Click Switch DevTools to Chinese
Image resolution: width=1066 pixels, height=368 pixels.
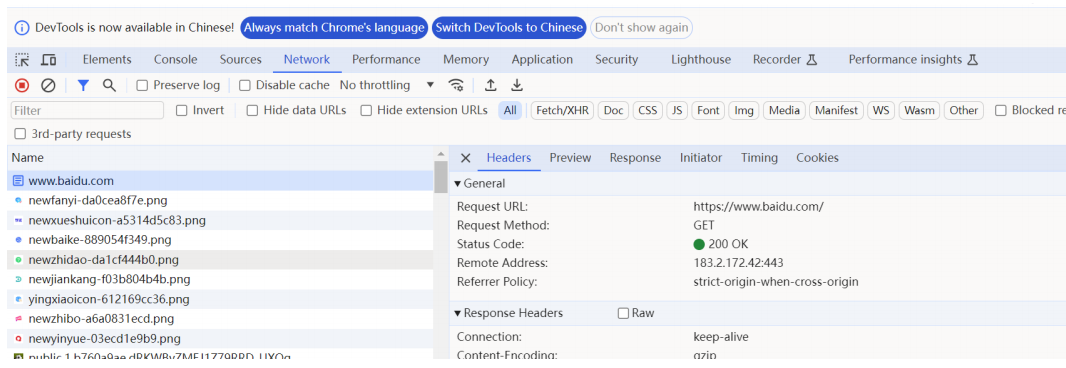(509, 28)
